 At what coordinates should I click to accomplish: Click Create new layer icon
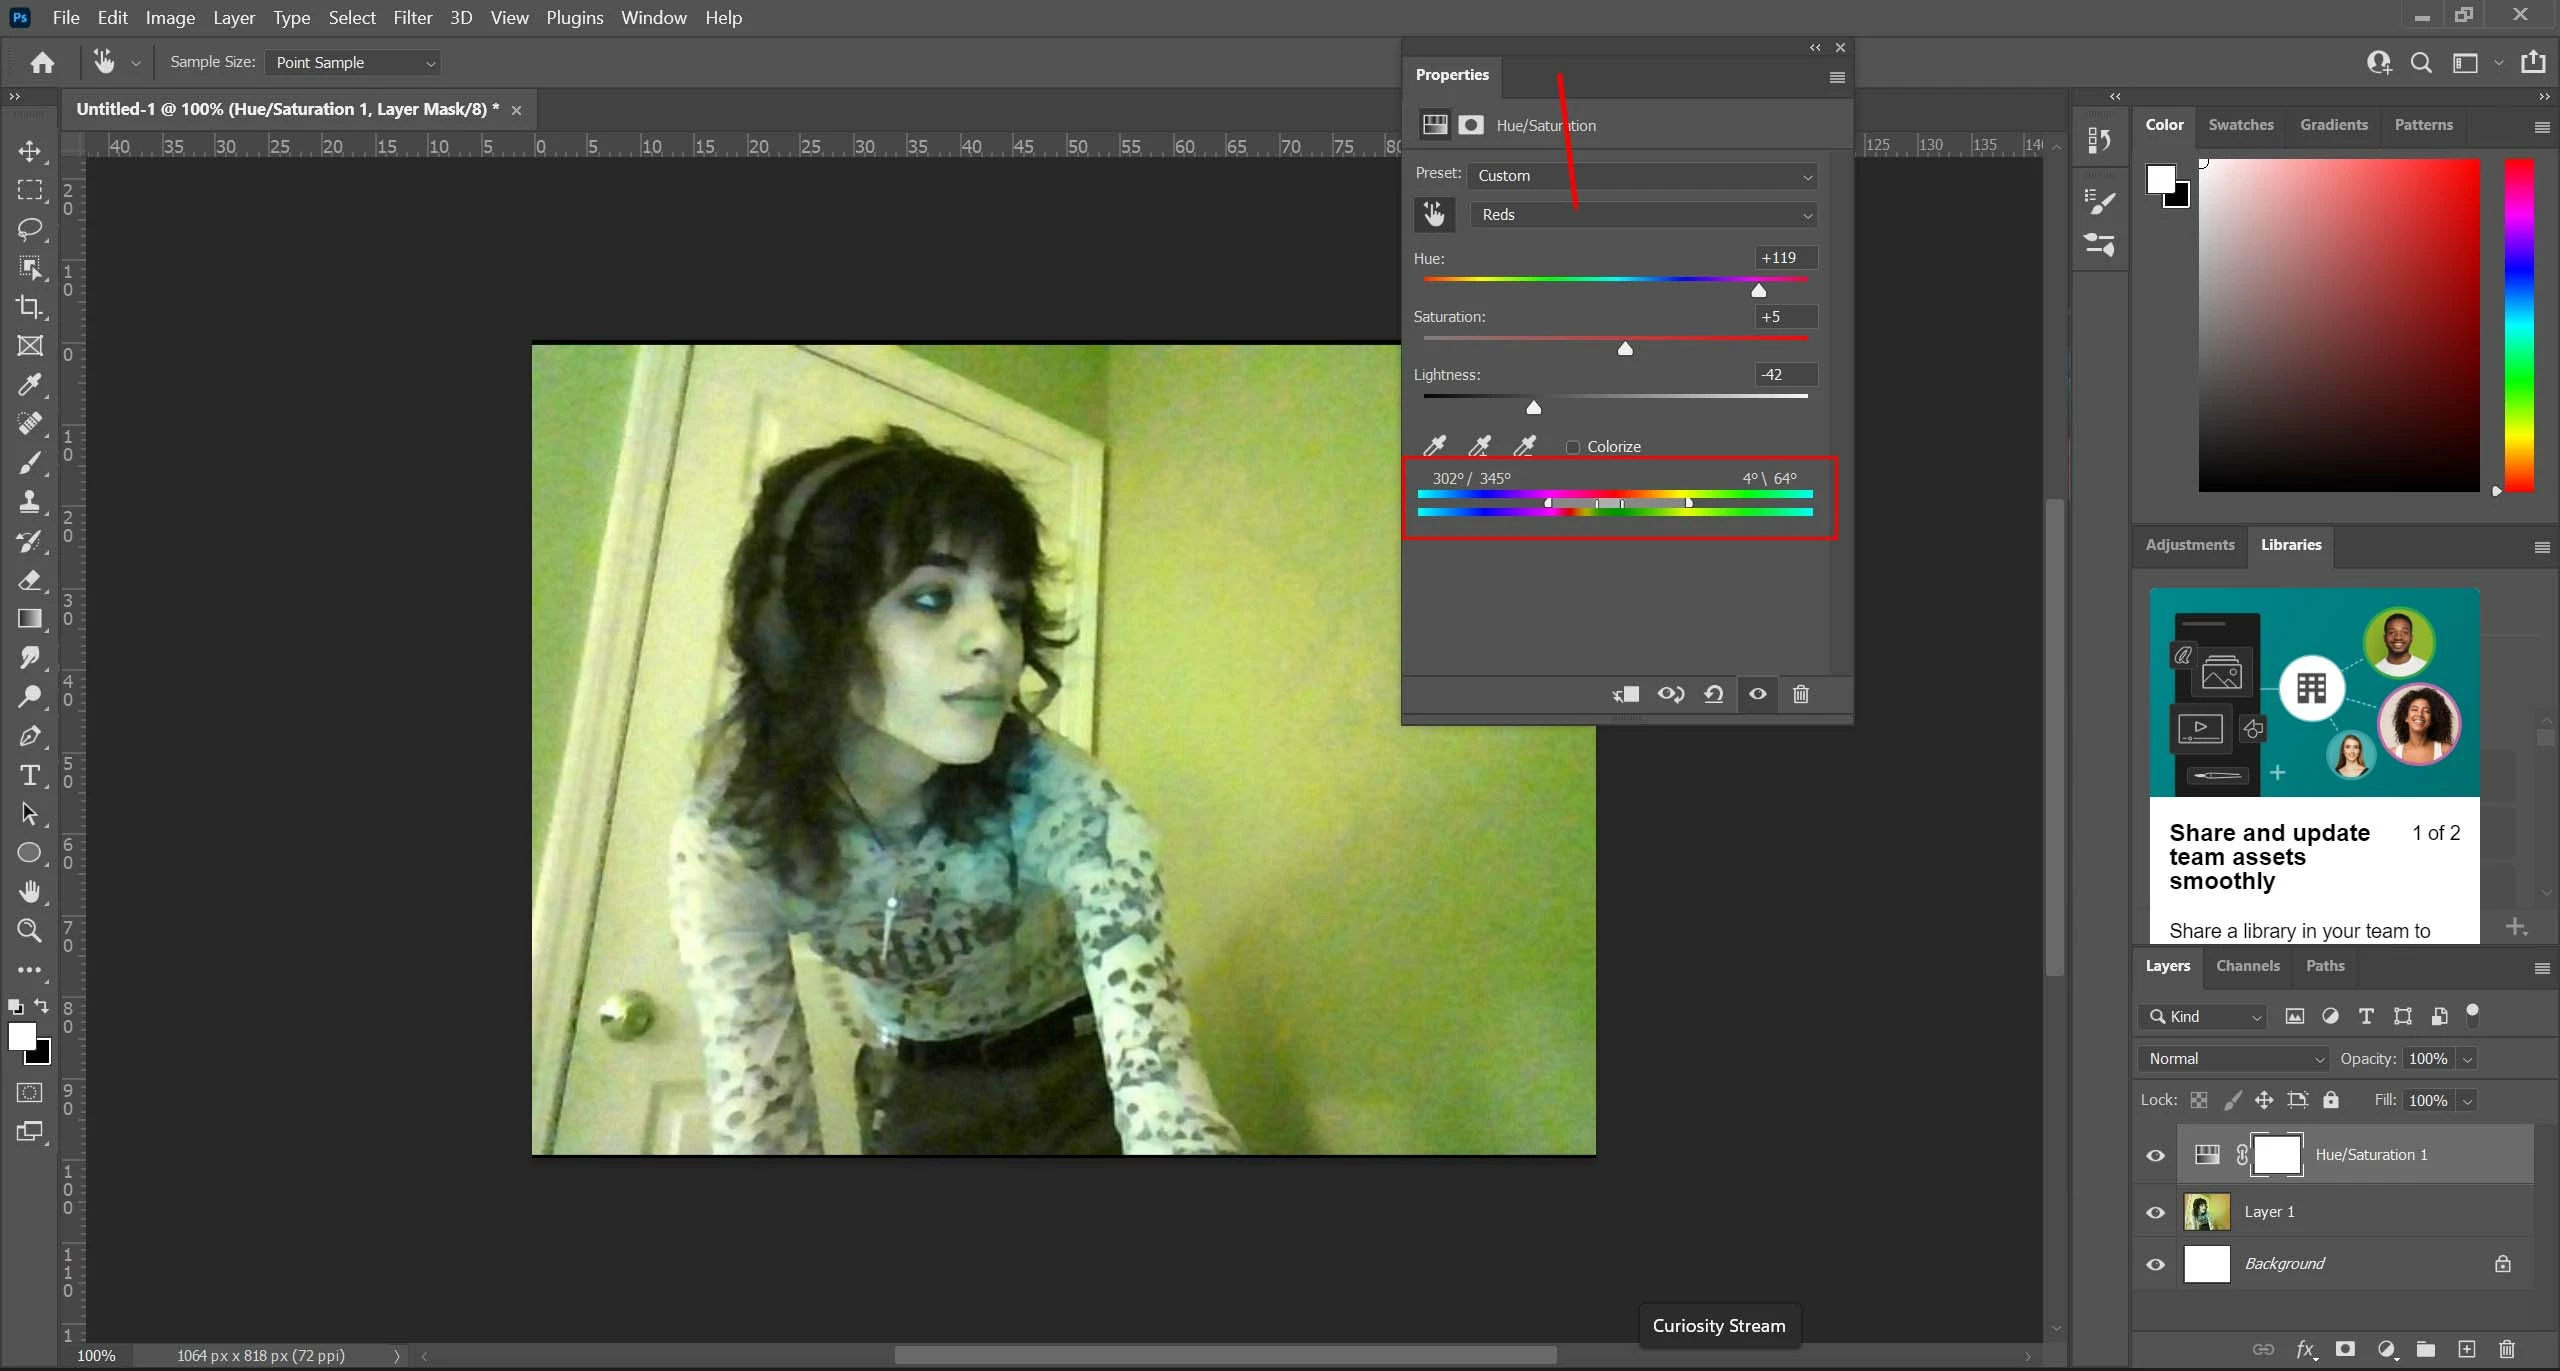pos(2466,1349)
